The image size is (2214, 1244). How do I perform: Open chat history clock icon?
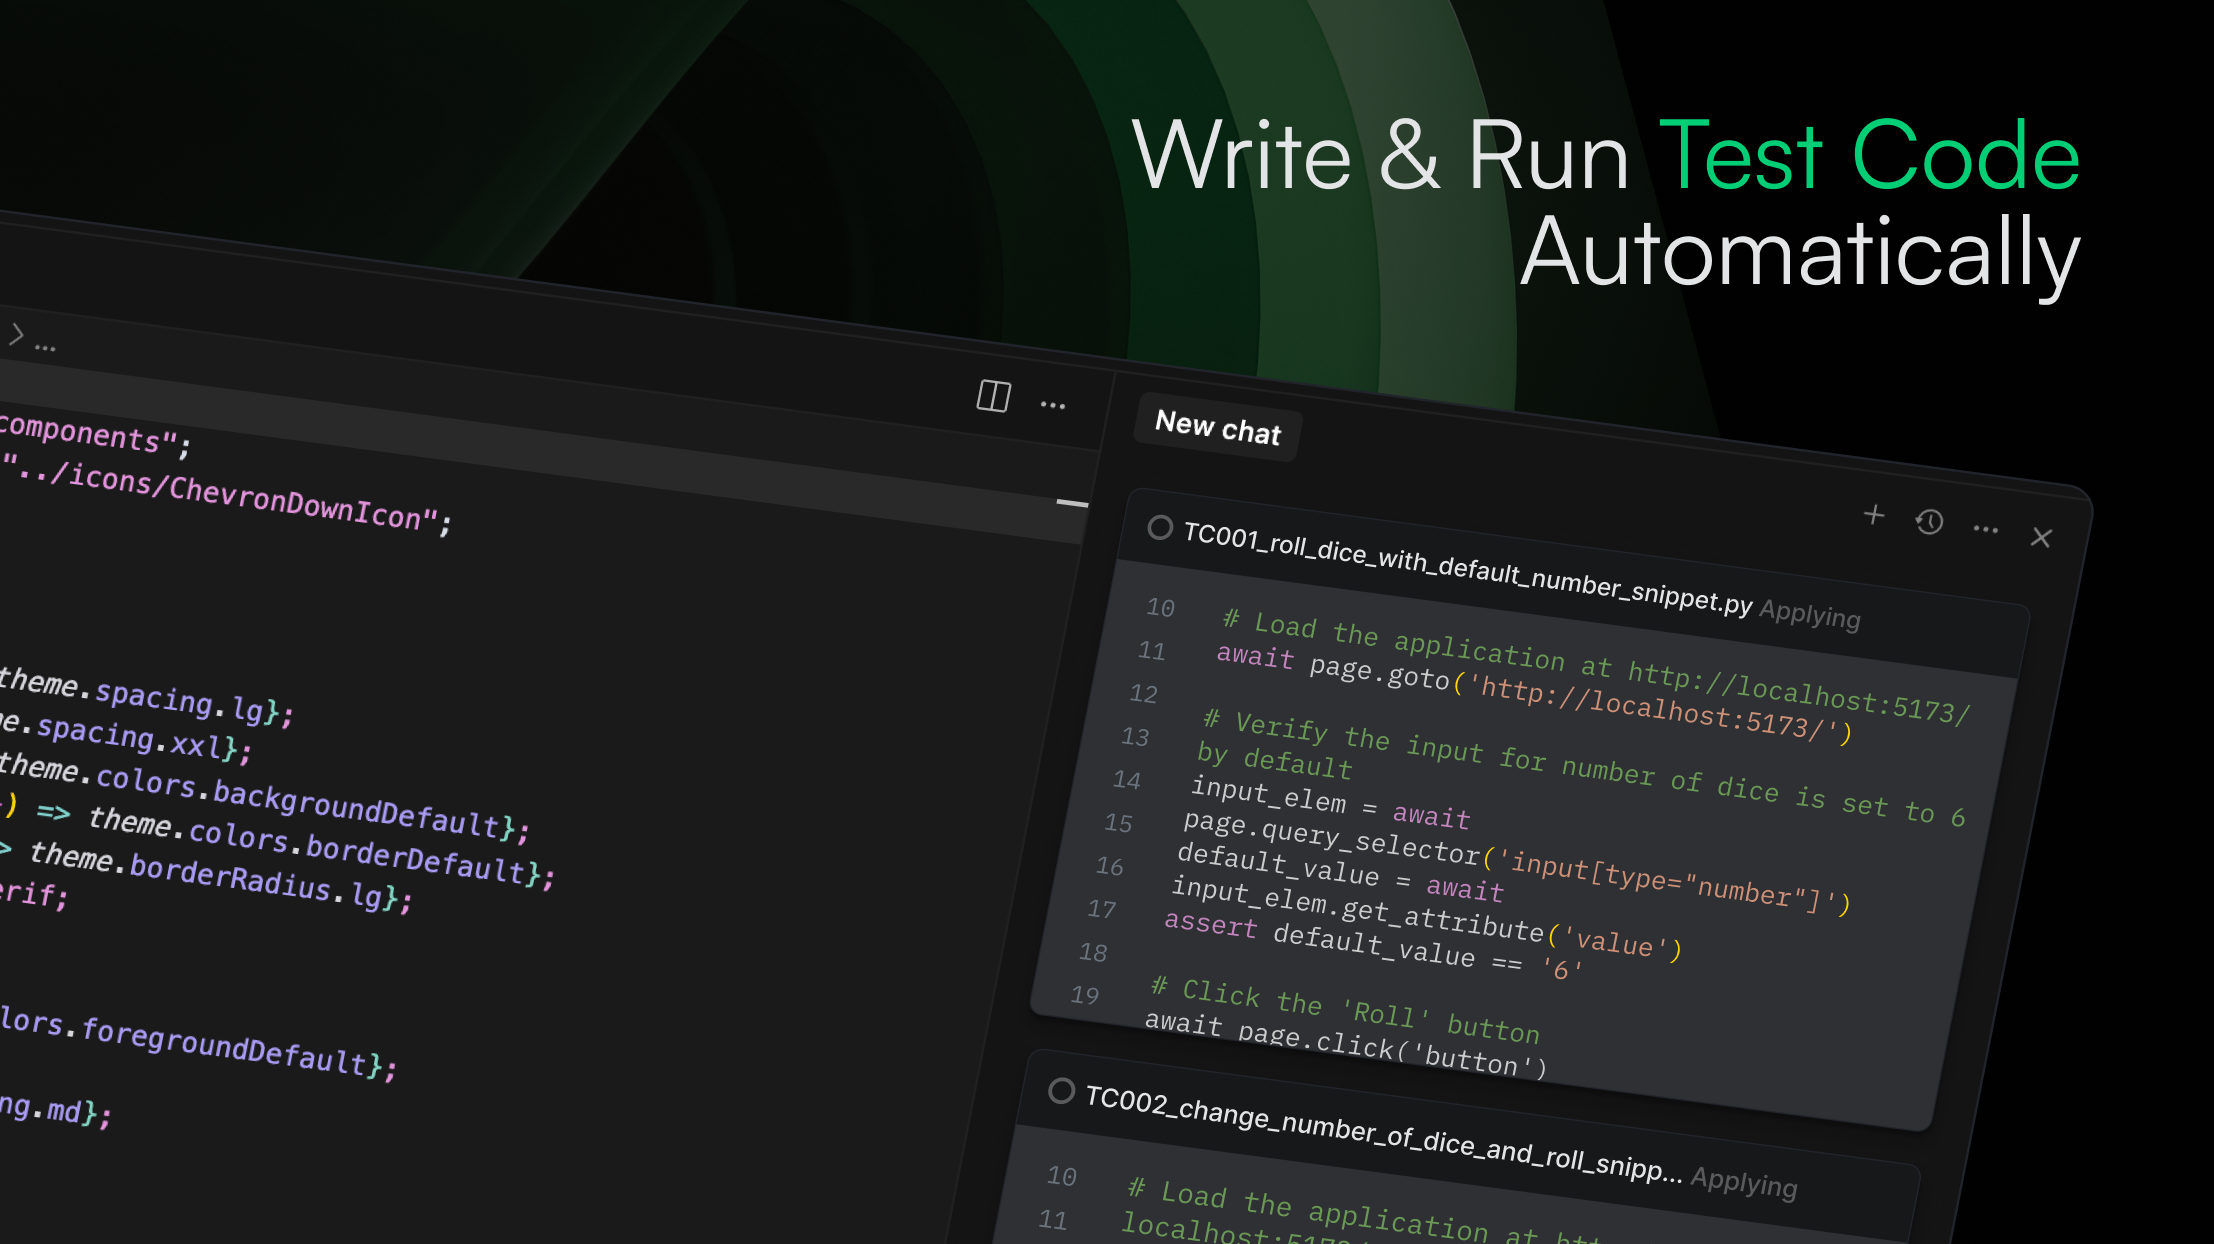point(1929,521)
